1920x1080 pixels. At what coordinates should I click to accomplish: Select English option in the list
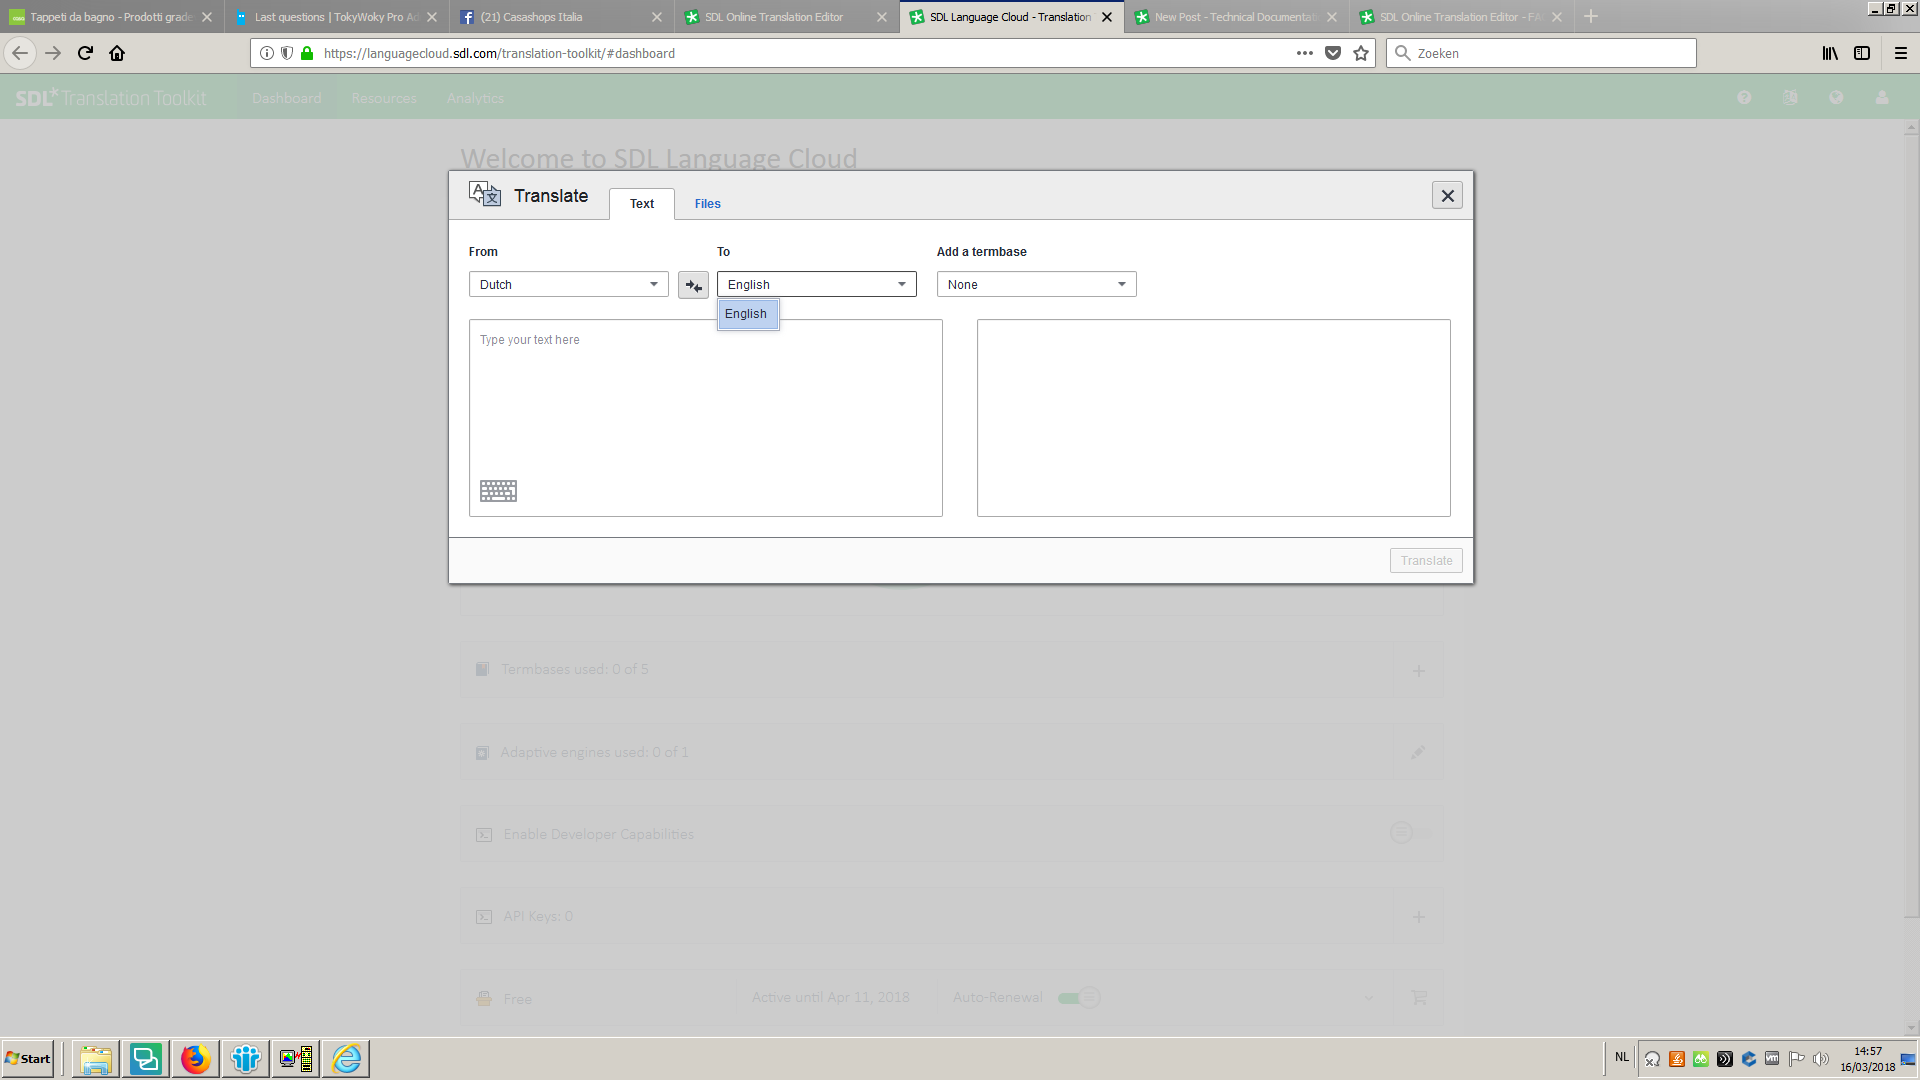746,314
